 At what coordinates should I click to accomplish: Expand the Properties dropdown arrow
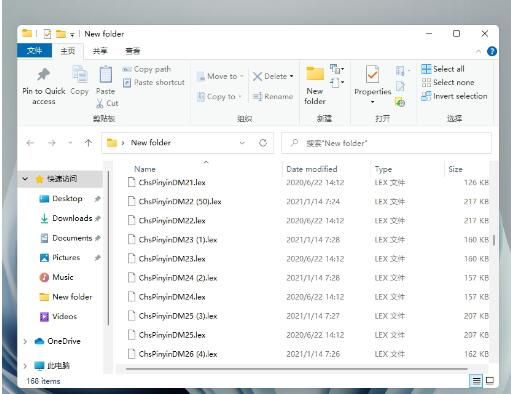(x=372, y=102)
